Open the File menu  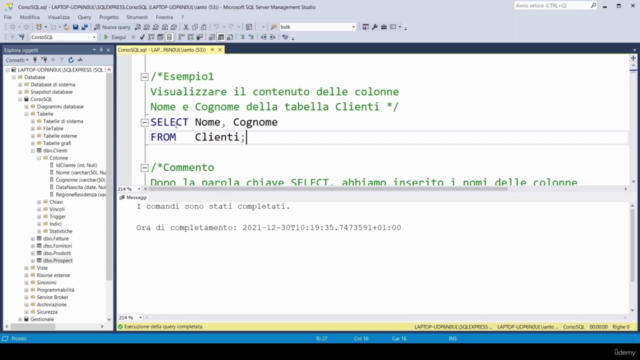[8, 17]
